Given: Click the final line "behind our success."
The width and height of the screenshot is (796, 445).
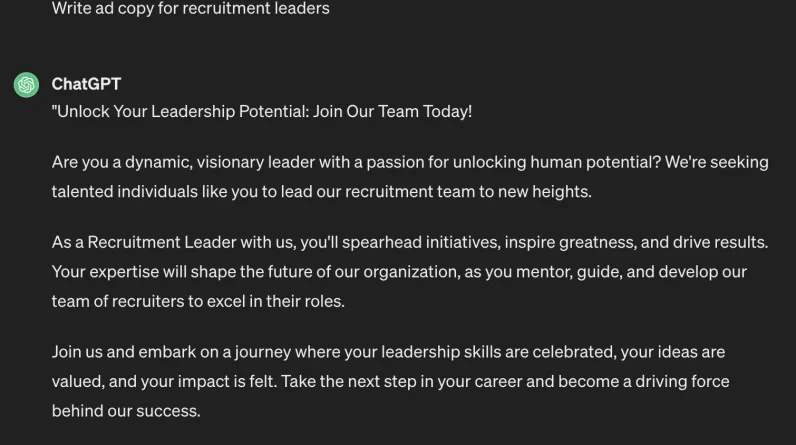Looking at the screenshot, I should [x=126, y=411].
